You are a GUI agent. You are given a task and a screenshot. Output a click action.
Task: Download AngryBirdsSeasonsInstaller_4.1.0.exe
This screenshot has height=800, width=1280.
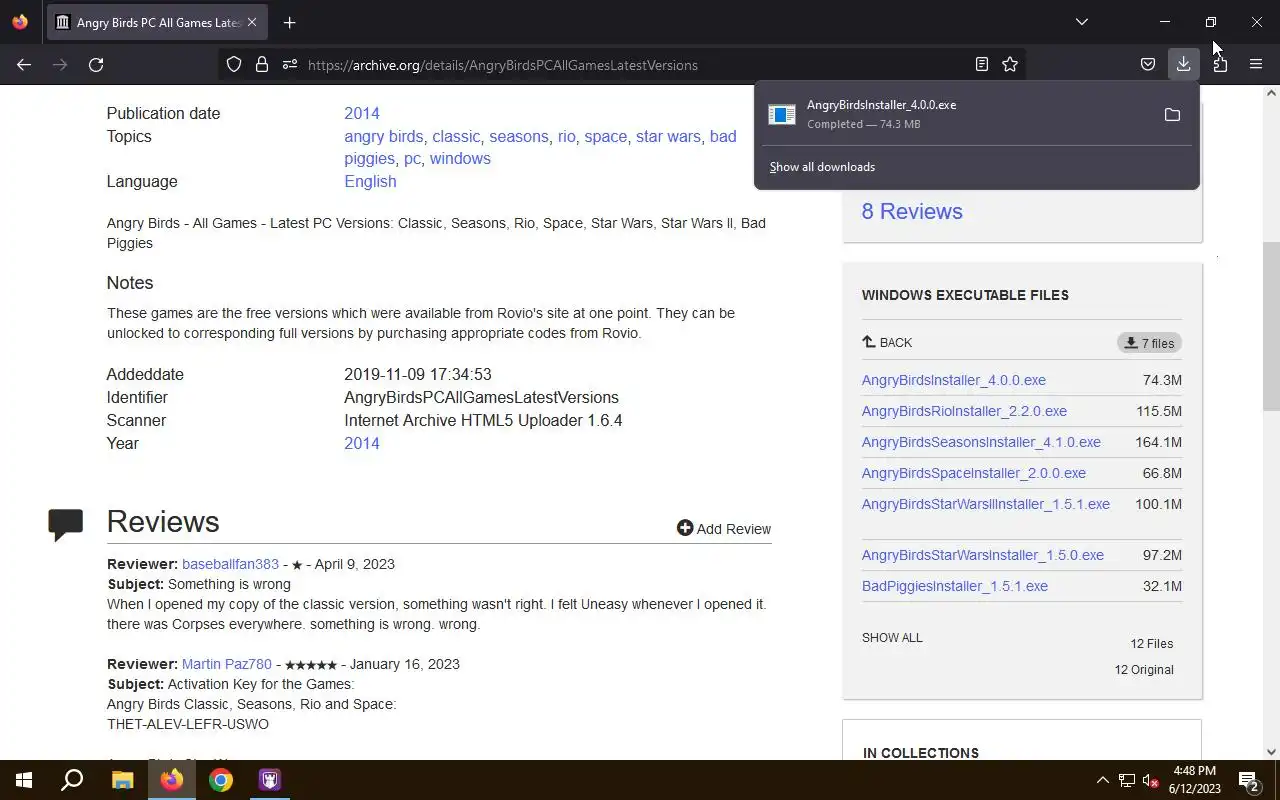(x=981, y=442)
